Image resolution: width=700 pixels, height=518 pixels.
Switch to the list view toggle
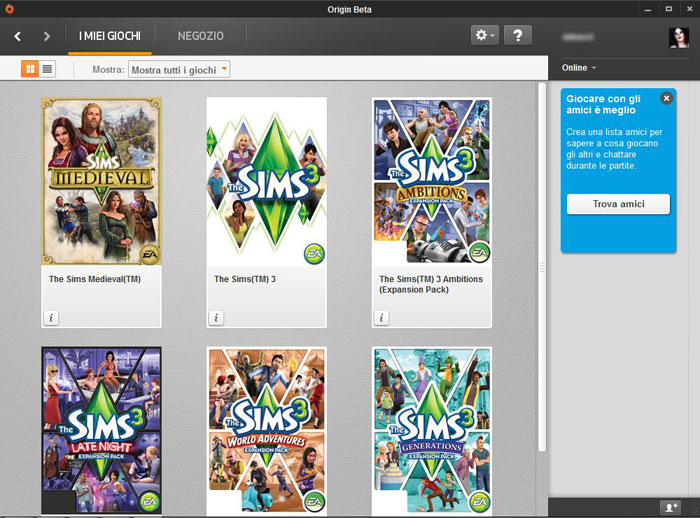pos(47,69)
